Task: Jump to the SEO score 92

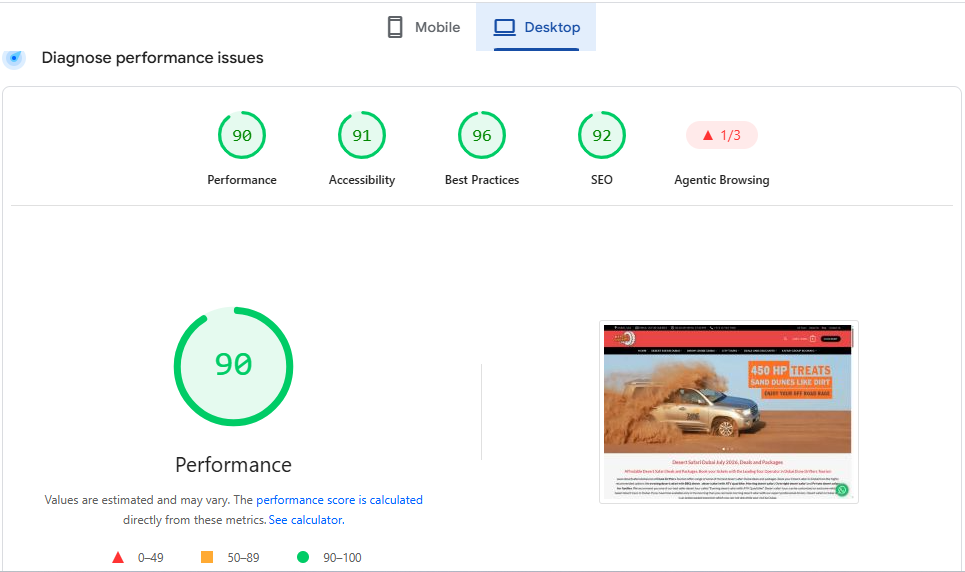Action: pos(602,135)
